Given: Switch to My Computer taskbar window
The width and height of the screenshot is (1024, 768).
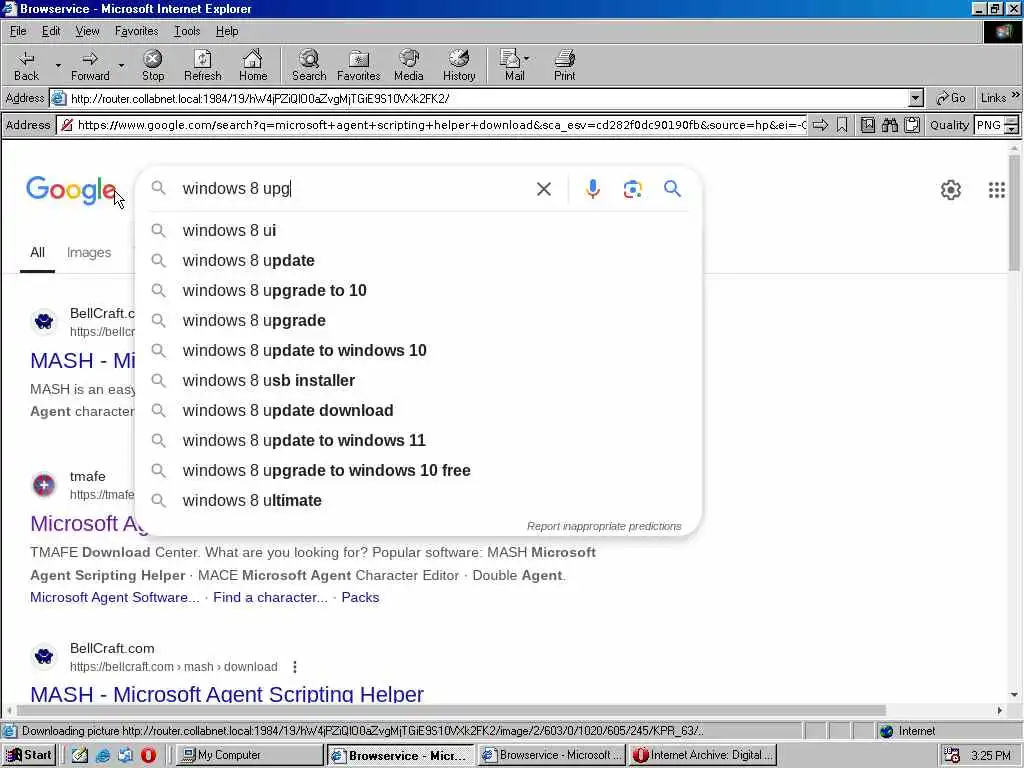Looking at the screenshot, I should click(249, 755).
